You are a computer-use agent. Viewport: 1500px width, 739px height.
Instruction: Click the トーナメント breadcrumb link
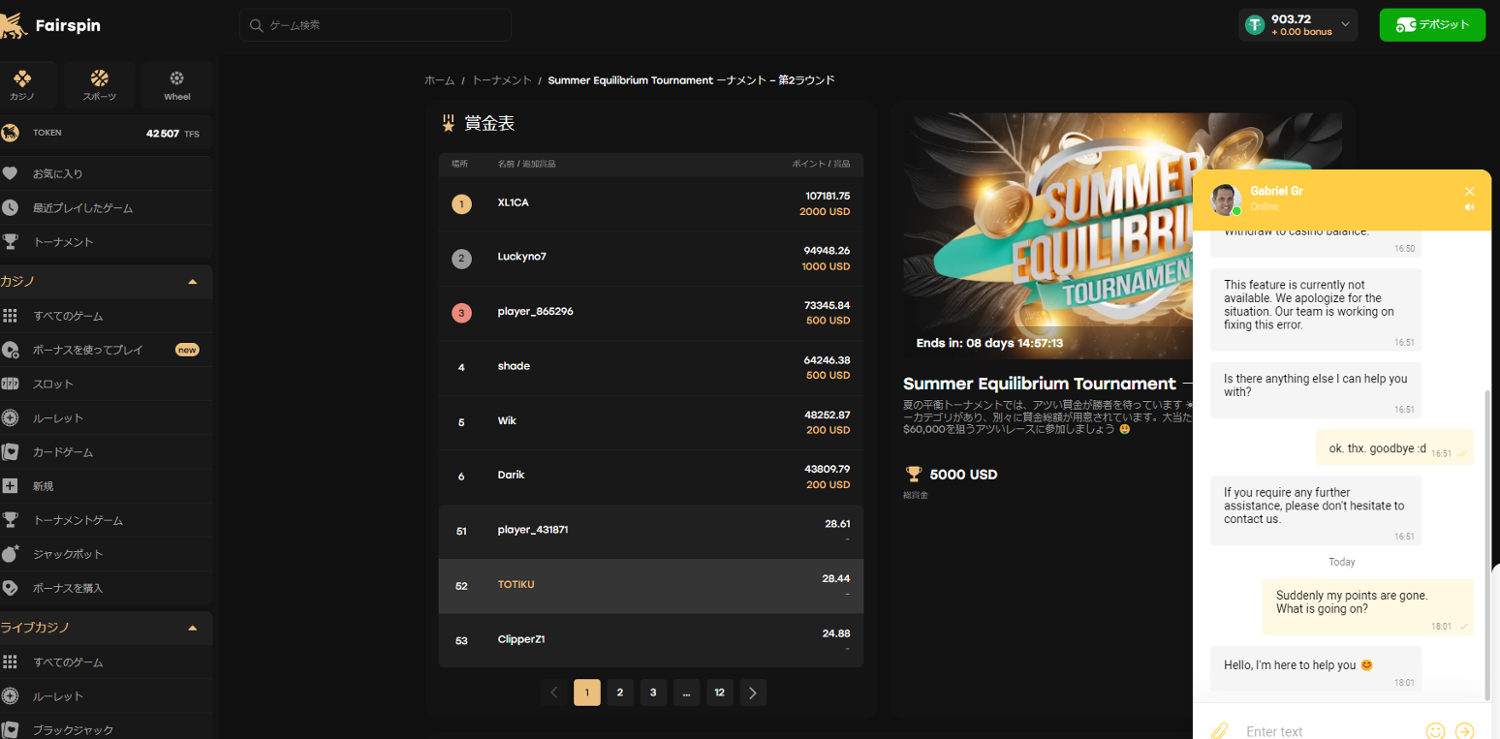pos(501,80)
